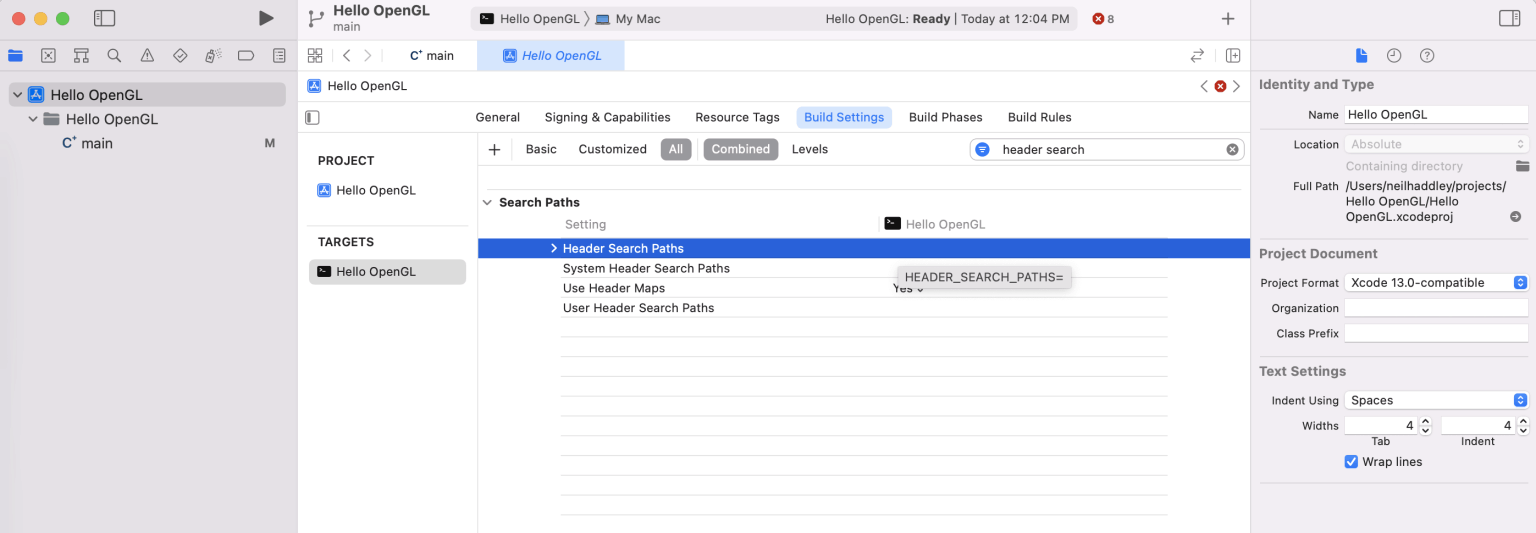Image resolution: width=1536 pixels, height=533 pixels.
Task: Toggle the Wrap lines checkbox
Action: click(x=1352, y=462)
